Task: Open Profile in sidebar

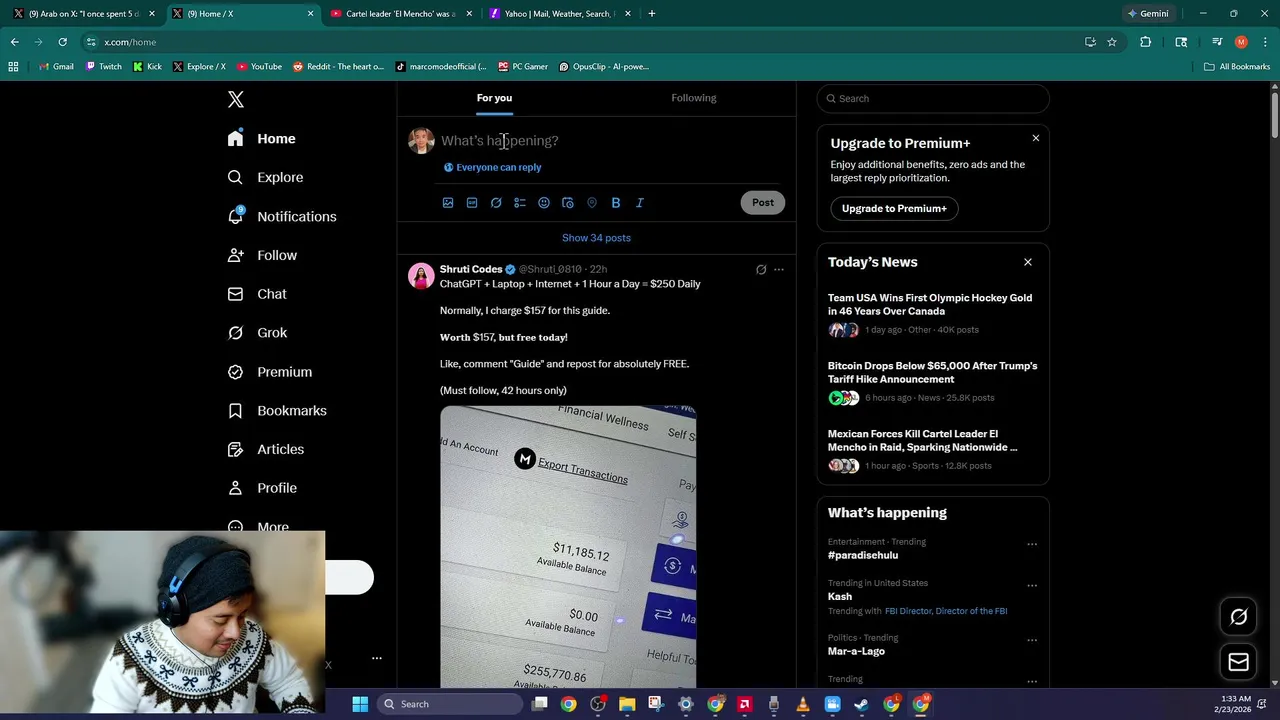Action: click(263, 488)
